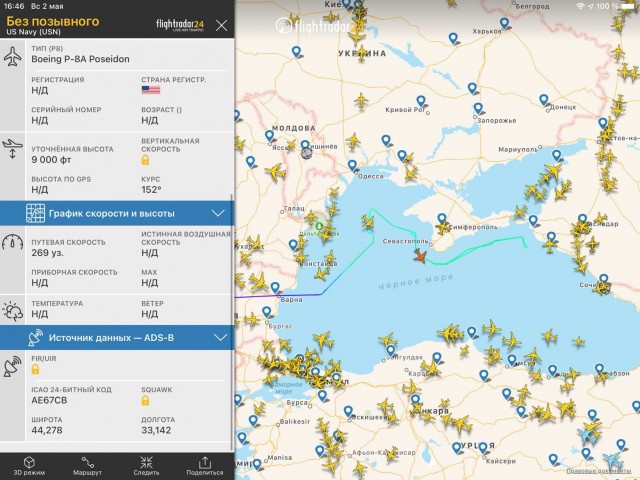Tap the Squawk lock icon

(145, 400)
